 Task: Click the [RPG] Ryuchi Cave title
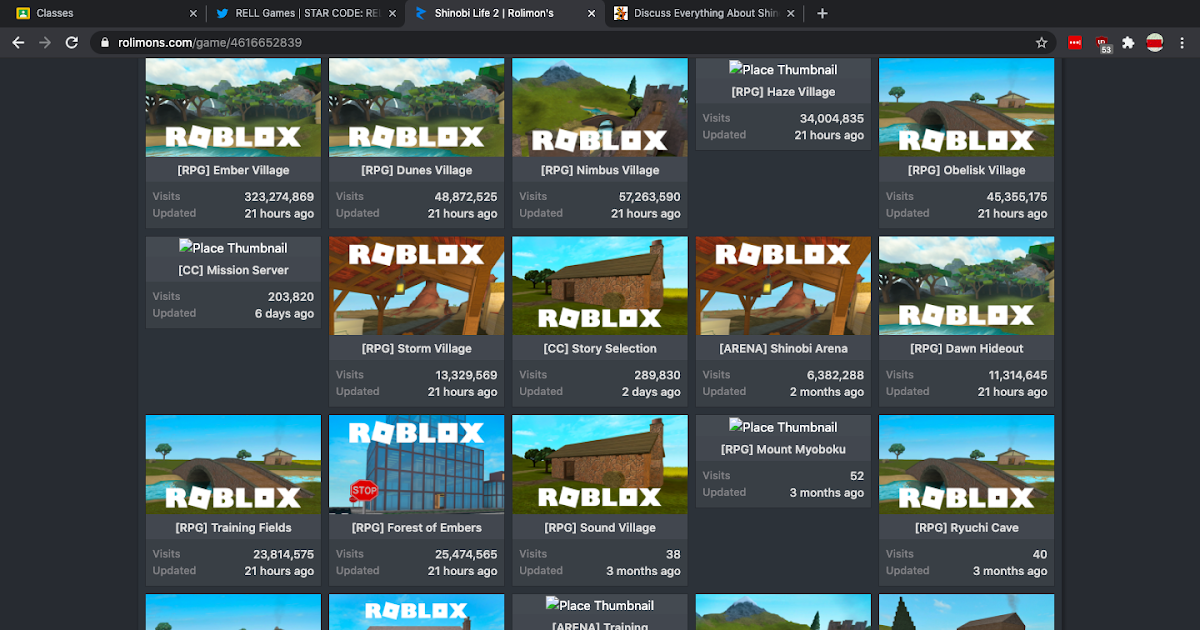click(966, 528)
